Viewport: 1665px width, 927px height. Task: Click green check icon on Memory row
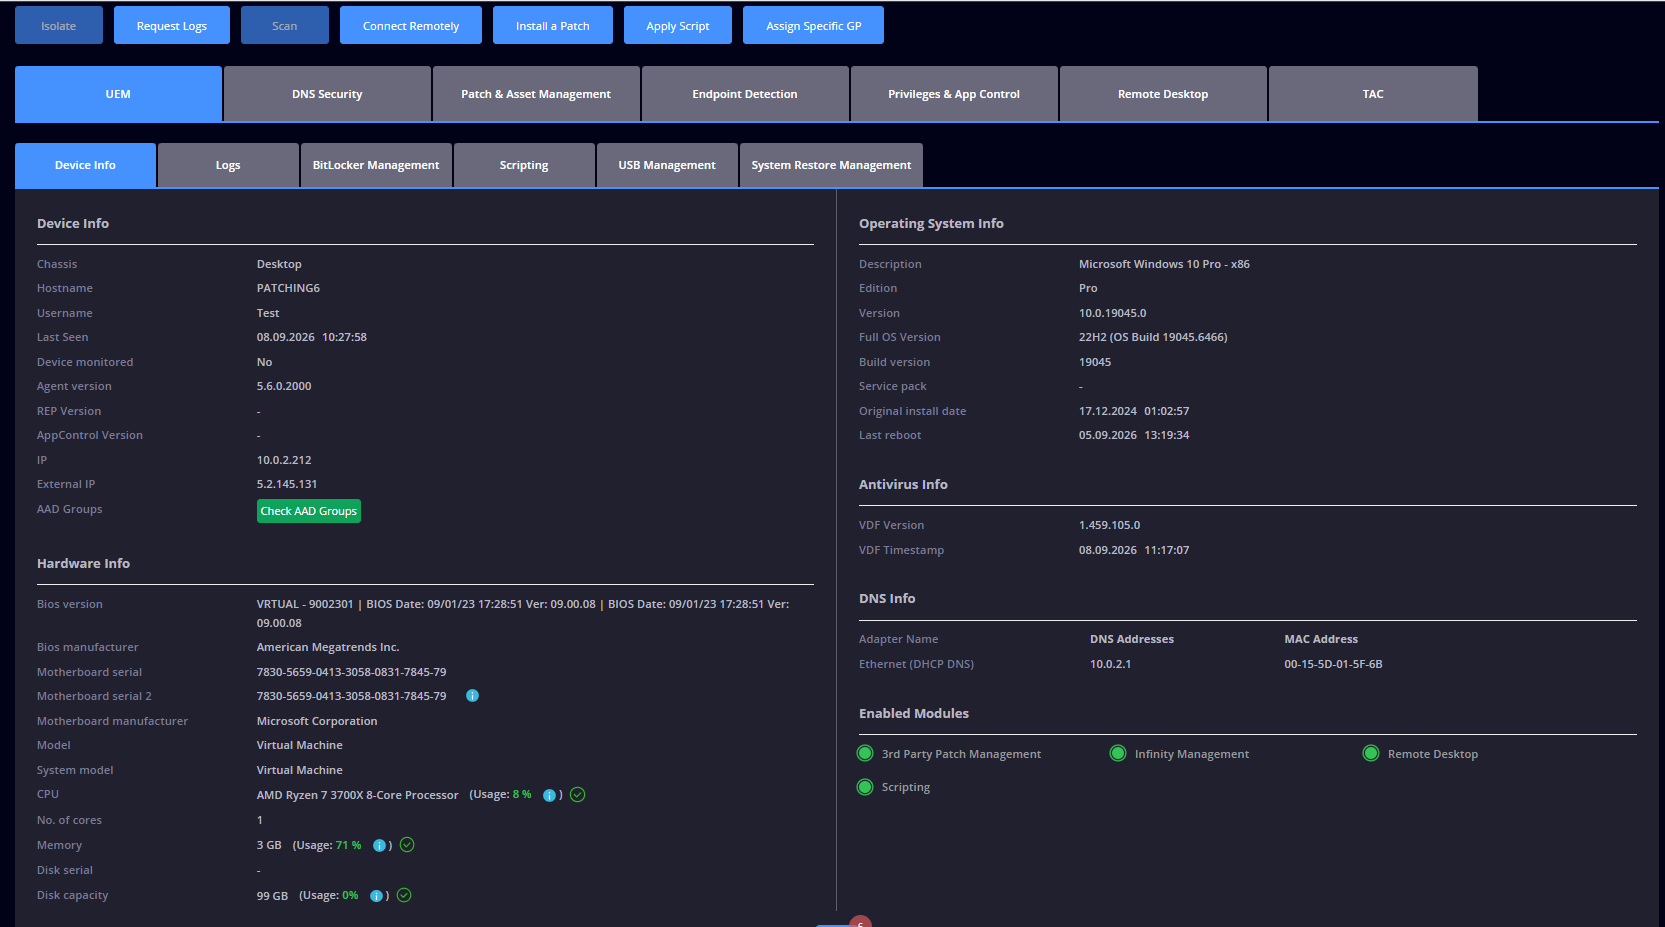(407, 845)
